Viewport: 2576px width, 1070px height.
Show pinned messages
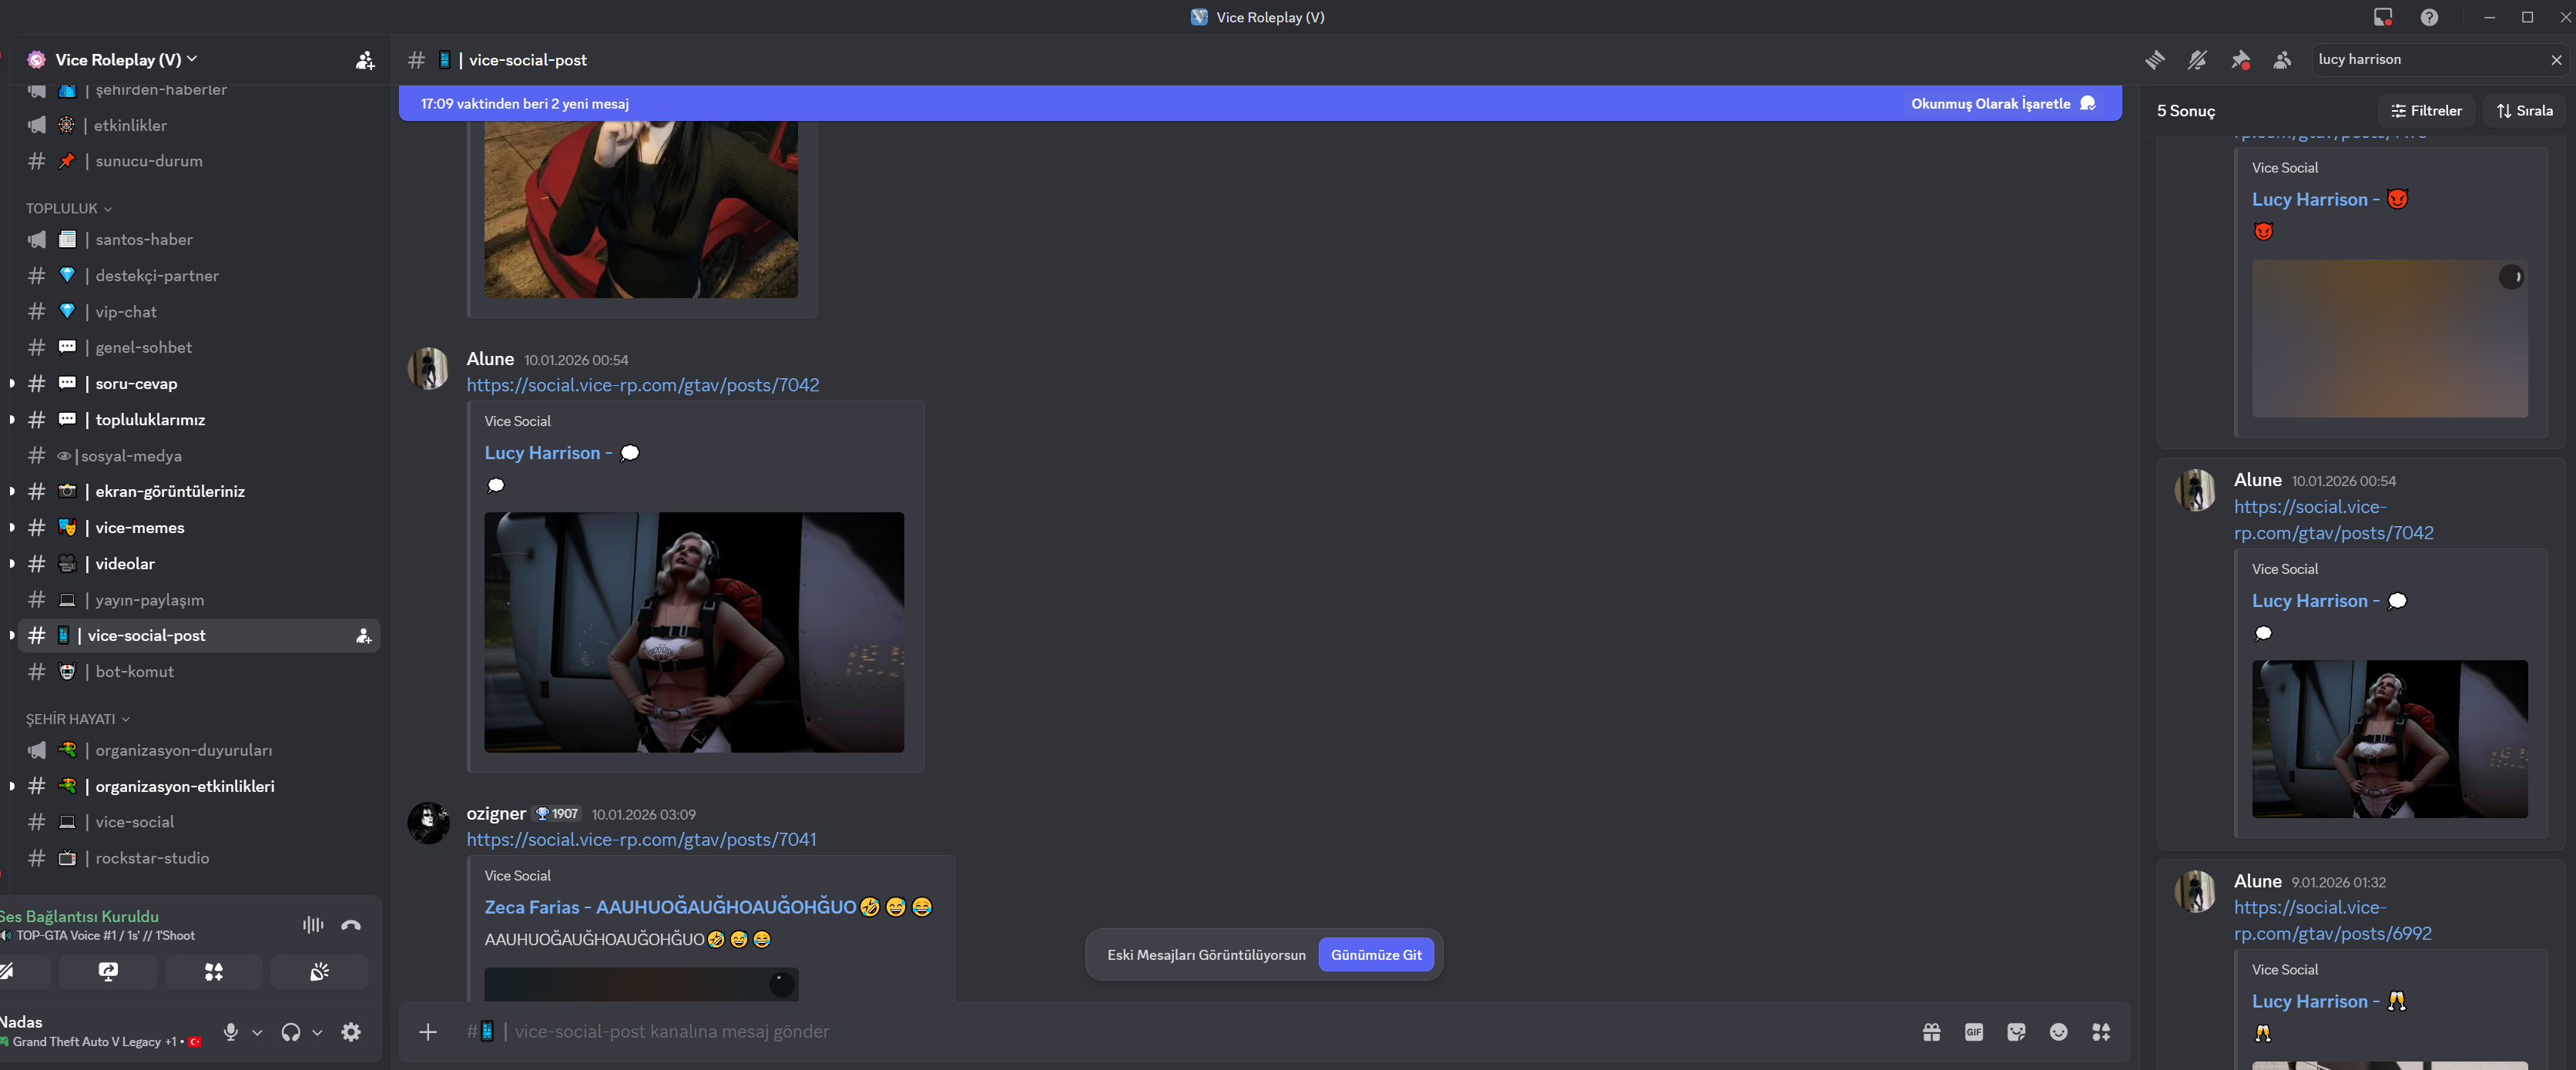(x=2240, y=60)
